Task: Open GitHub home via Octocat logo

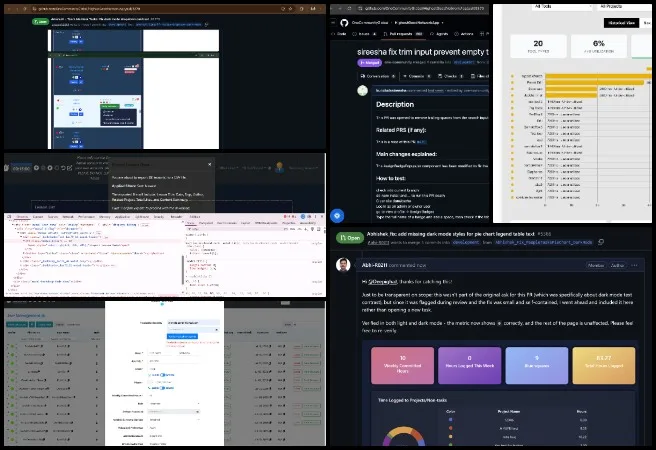Action: tap(344, 23)
